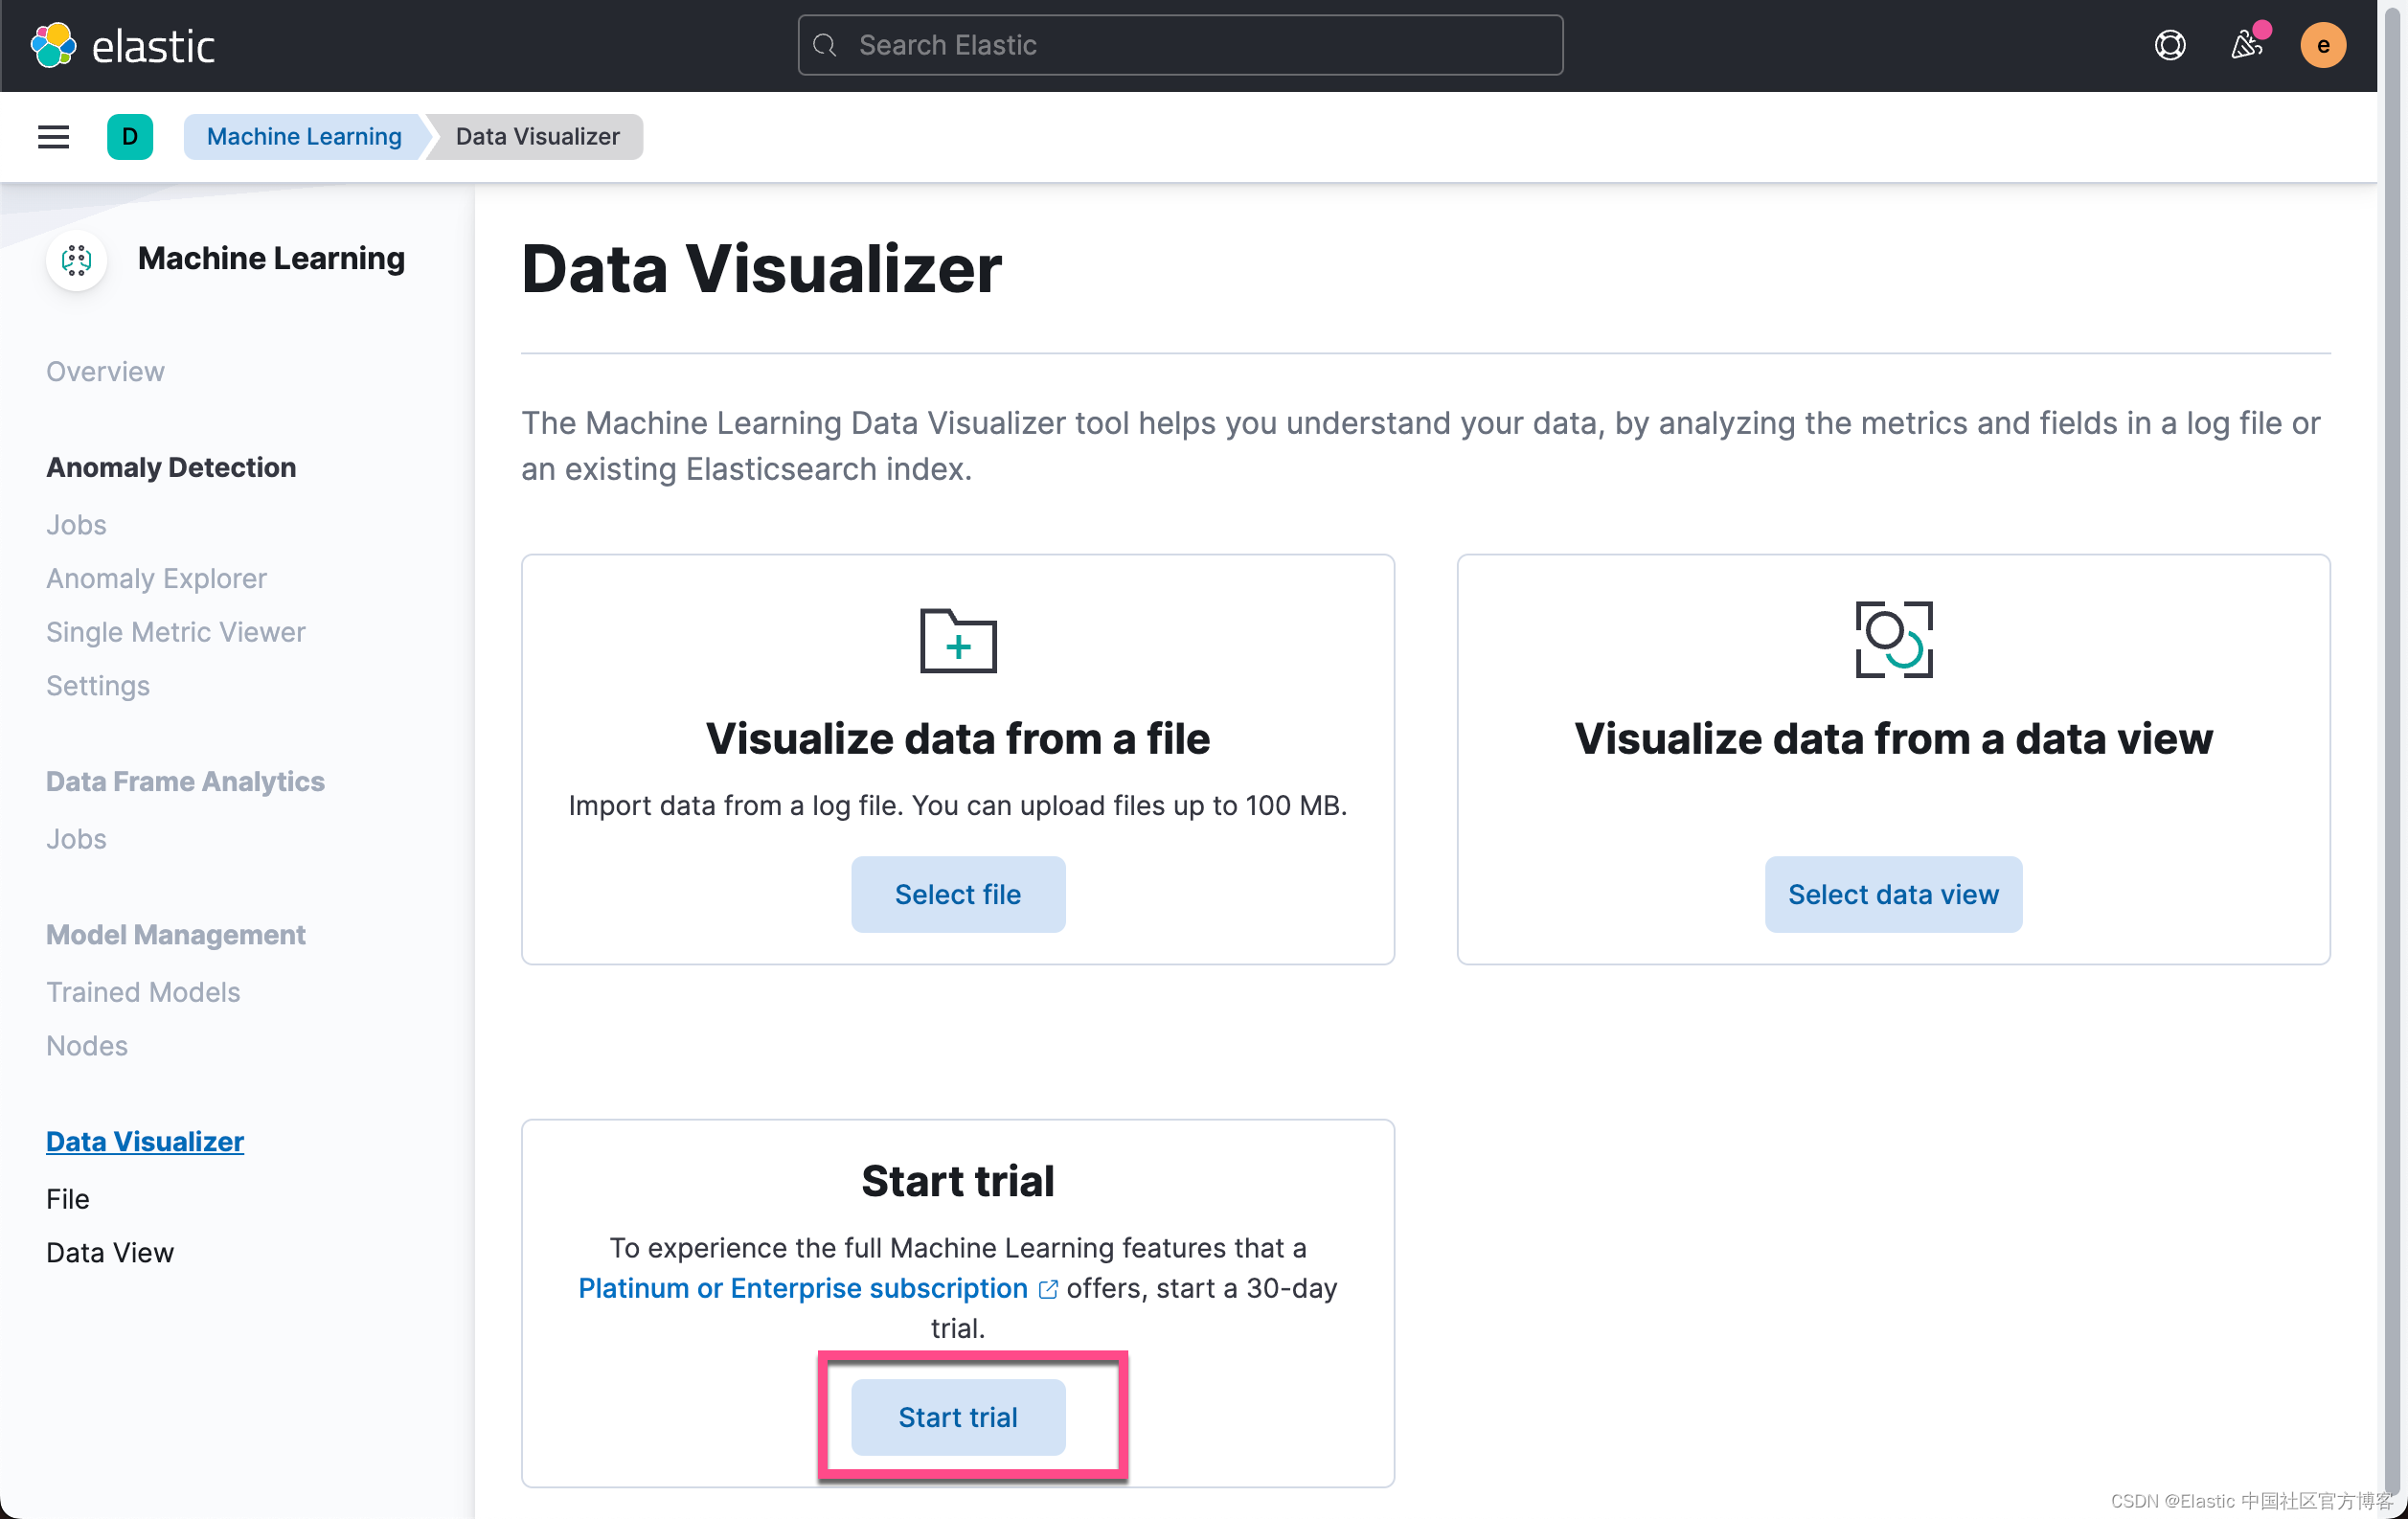Click the folder plus file icon
2408x1519 pixels.
click(957, 641)
